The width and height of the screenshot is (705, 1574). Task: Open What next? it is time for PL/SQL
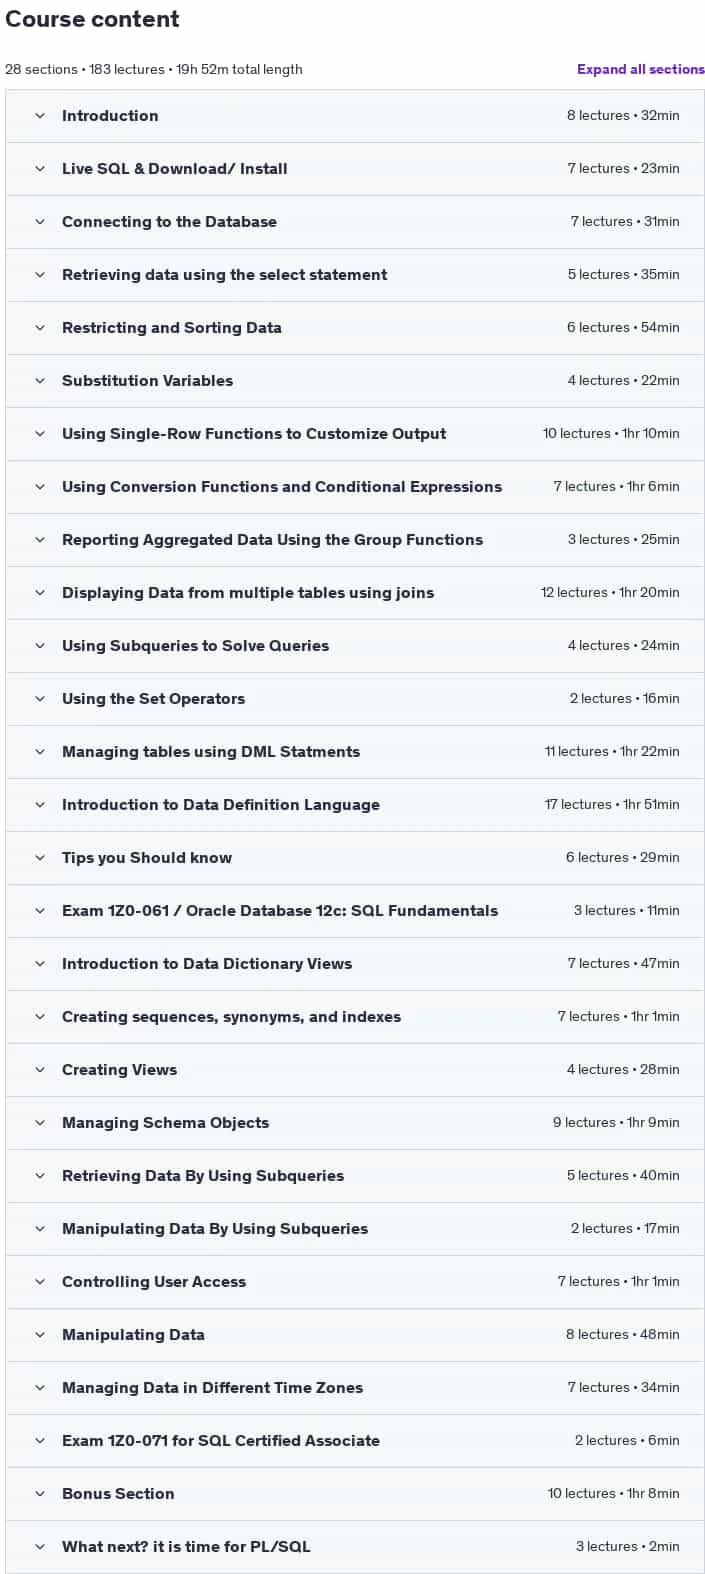point(355,1547)
